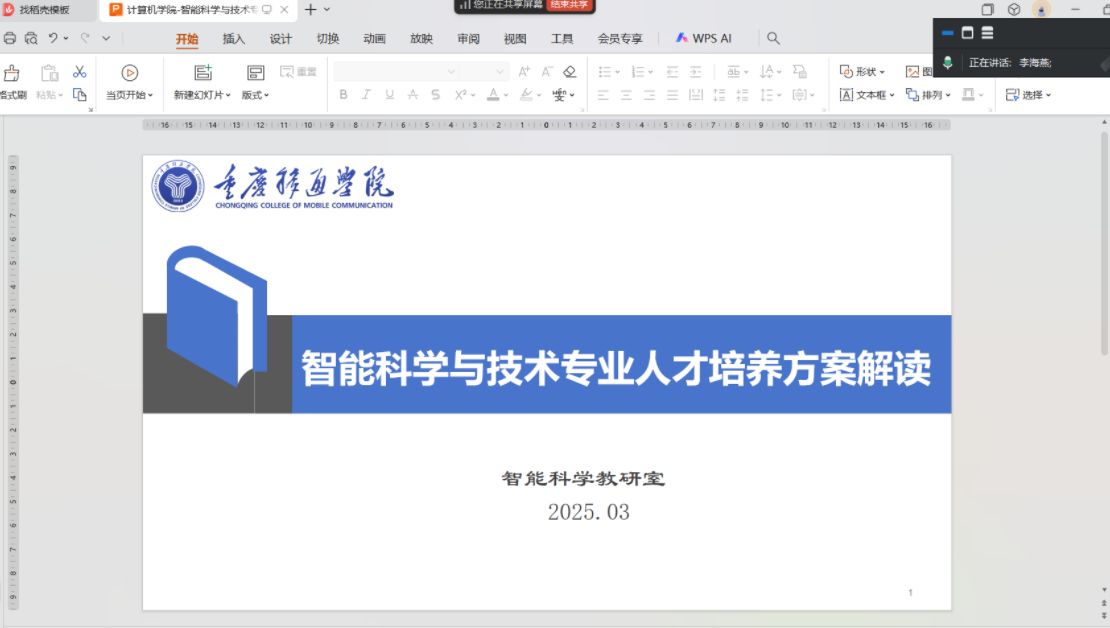1110x628 pixels.
Task: Toggle Bold formatting
Action: point(343,95)
